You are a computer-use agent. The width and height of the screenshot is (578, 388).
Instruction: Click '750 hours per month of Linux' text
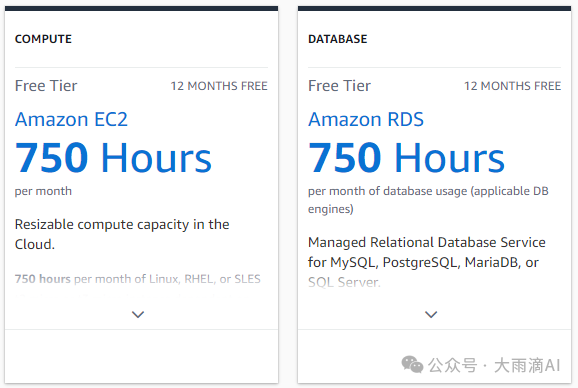137,279
